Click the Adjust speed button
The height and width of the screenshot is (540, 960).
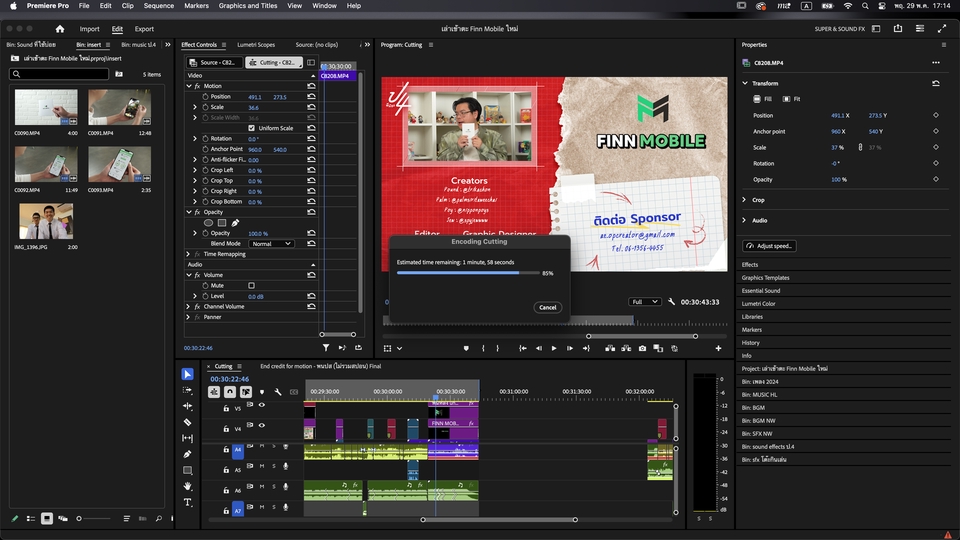click(769, 246)
